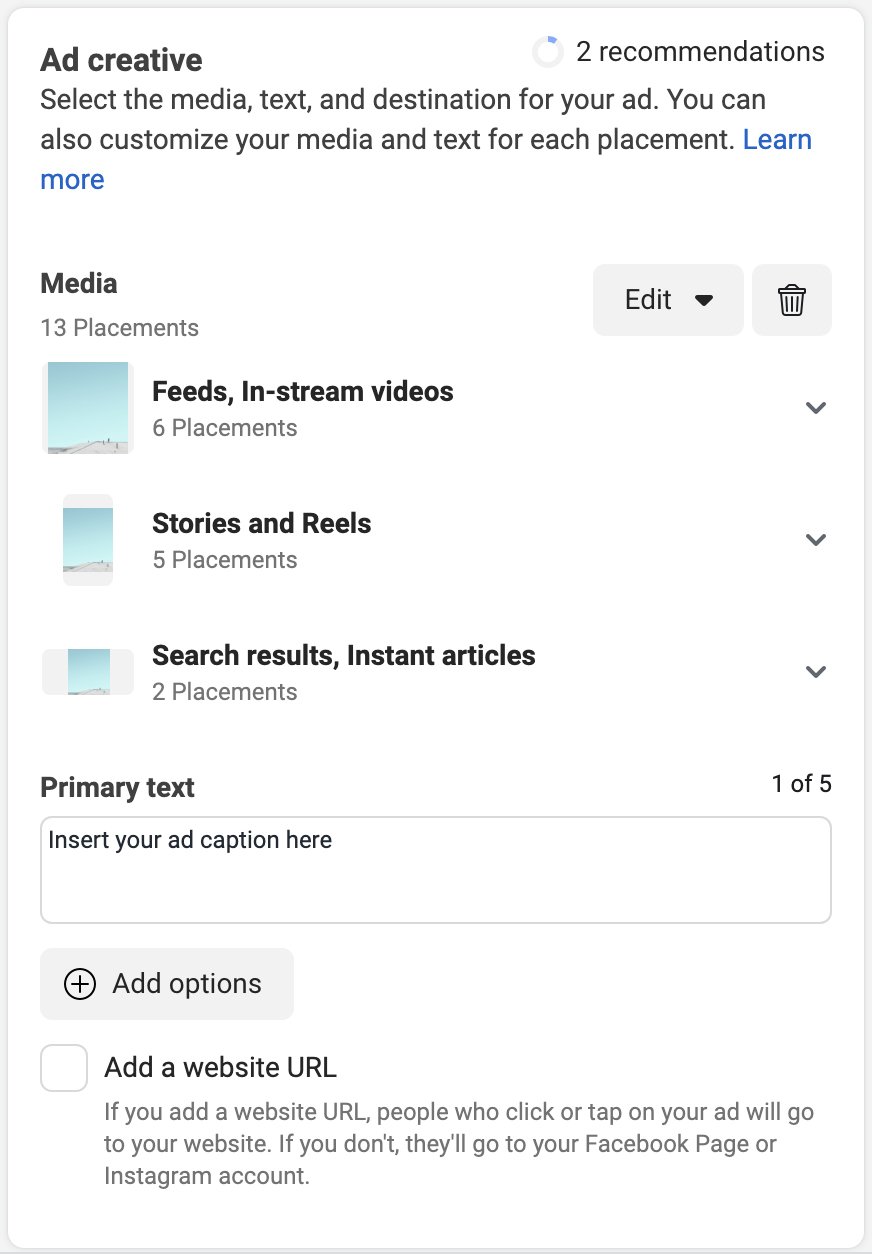This screenshot has width=872, height=1254.
Task: Expand Search results, Instant articles chevron
Action: click(816, 672)
